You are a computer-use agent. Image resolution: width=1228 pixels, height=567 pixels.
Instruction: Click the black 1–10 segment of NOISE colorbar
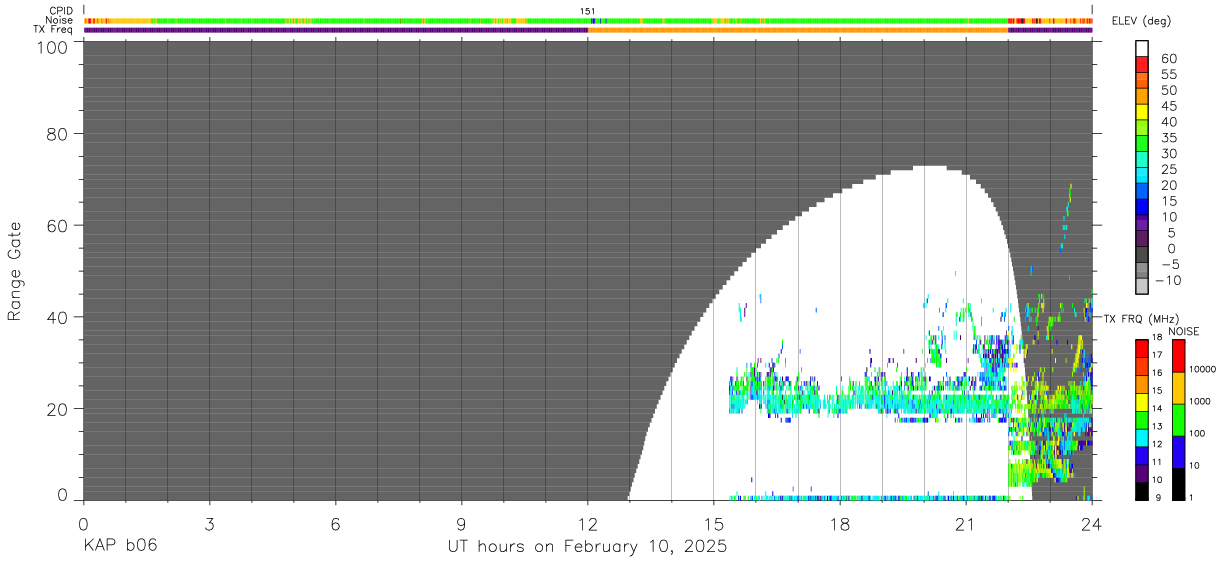[x=1178, y=483]
